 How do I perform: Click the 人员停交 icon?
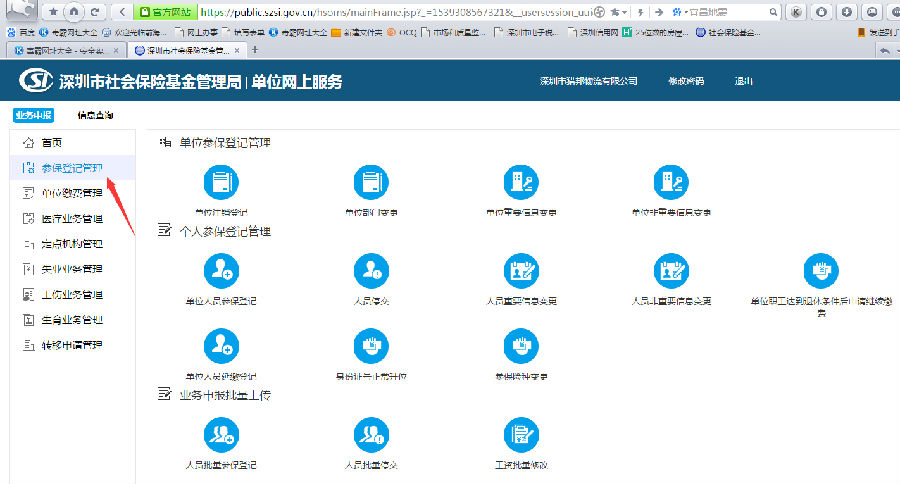pyautogui.click(x=370, y=271)
